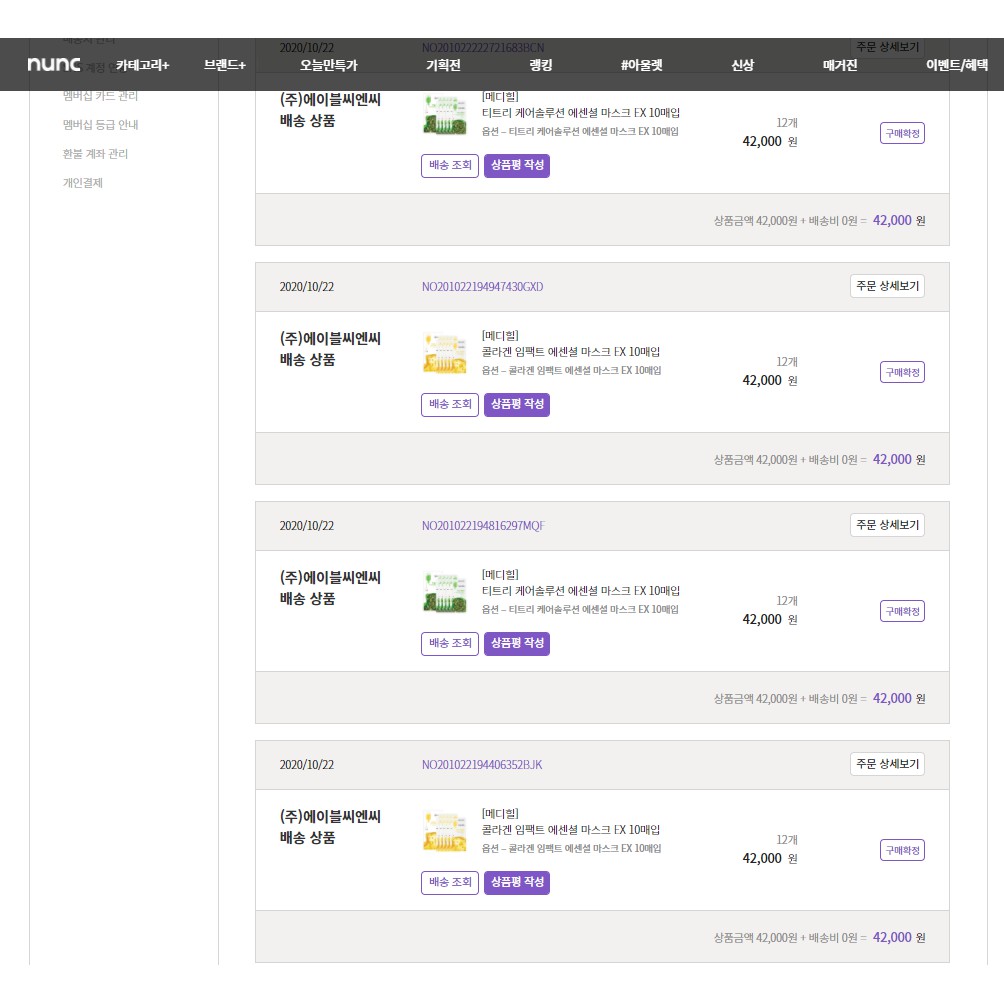Open 멤버십 등급 안내 in the sidebar
Viewport: 1004px width, 1004px height.
tap(100, 125)
